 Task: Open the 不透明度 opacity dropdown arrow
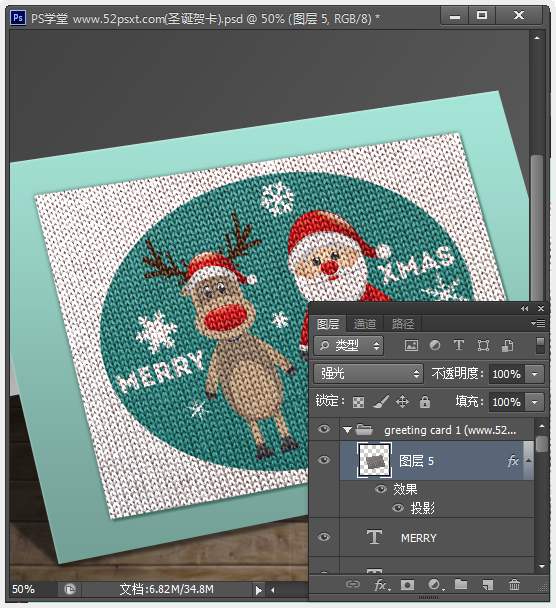(535, 374)
